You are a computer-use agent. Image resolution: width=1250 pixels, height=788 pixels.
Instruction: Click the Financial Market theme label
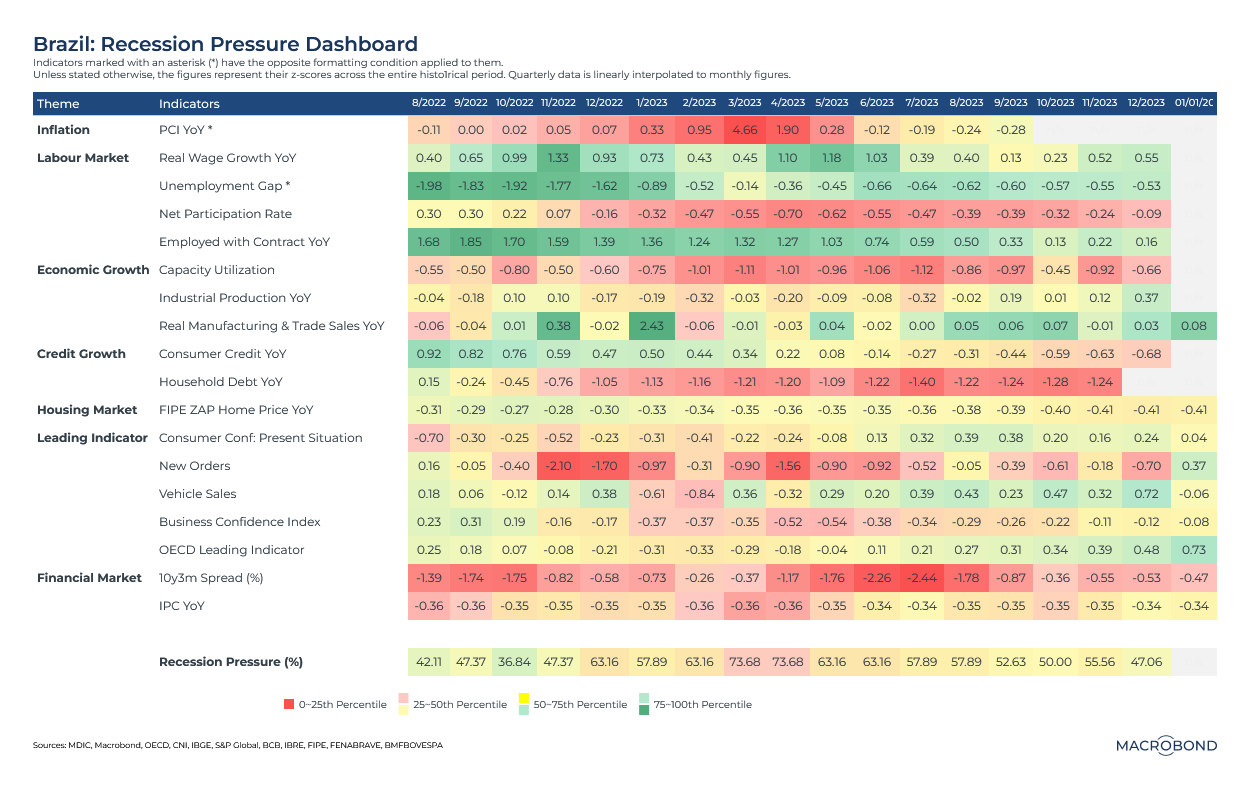click(89, 578)
